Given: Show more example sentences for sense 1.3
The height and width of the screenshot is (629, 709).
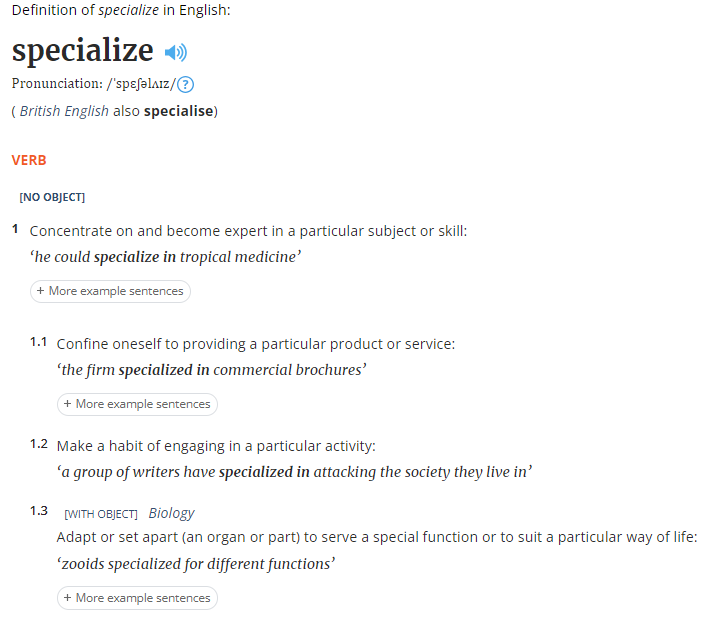Looking at the screenshot, I should click(137, 598).
